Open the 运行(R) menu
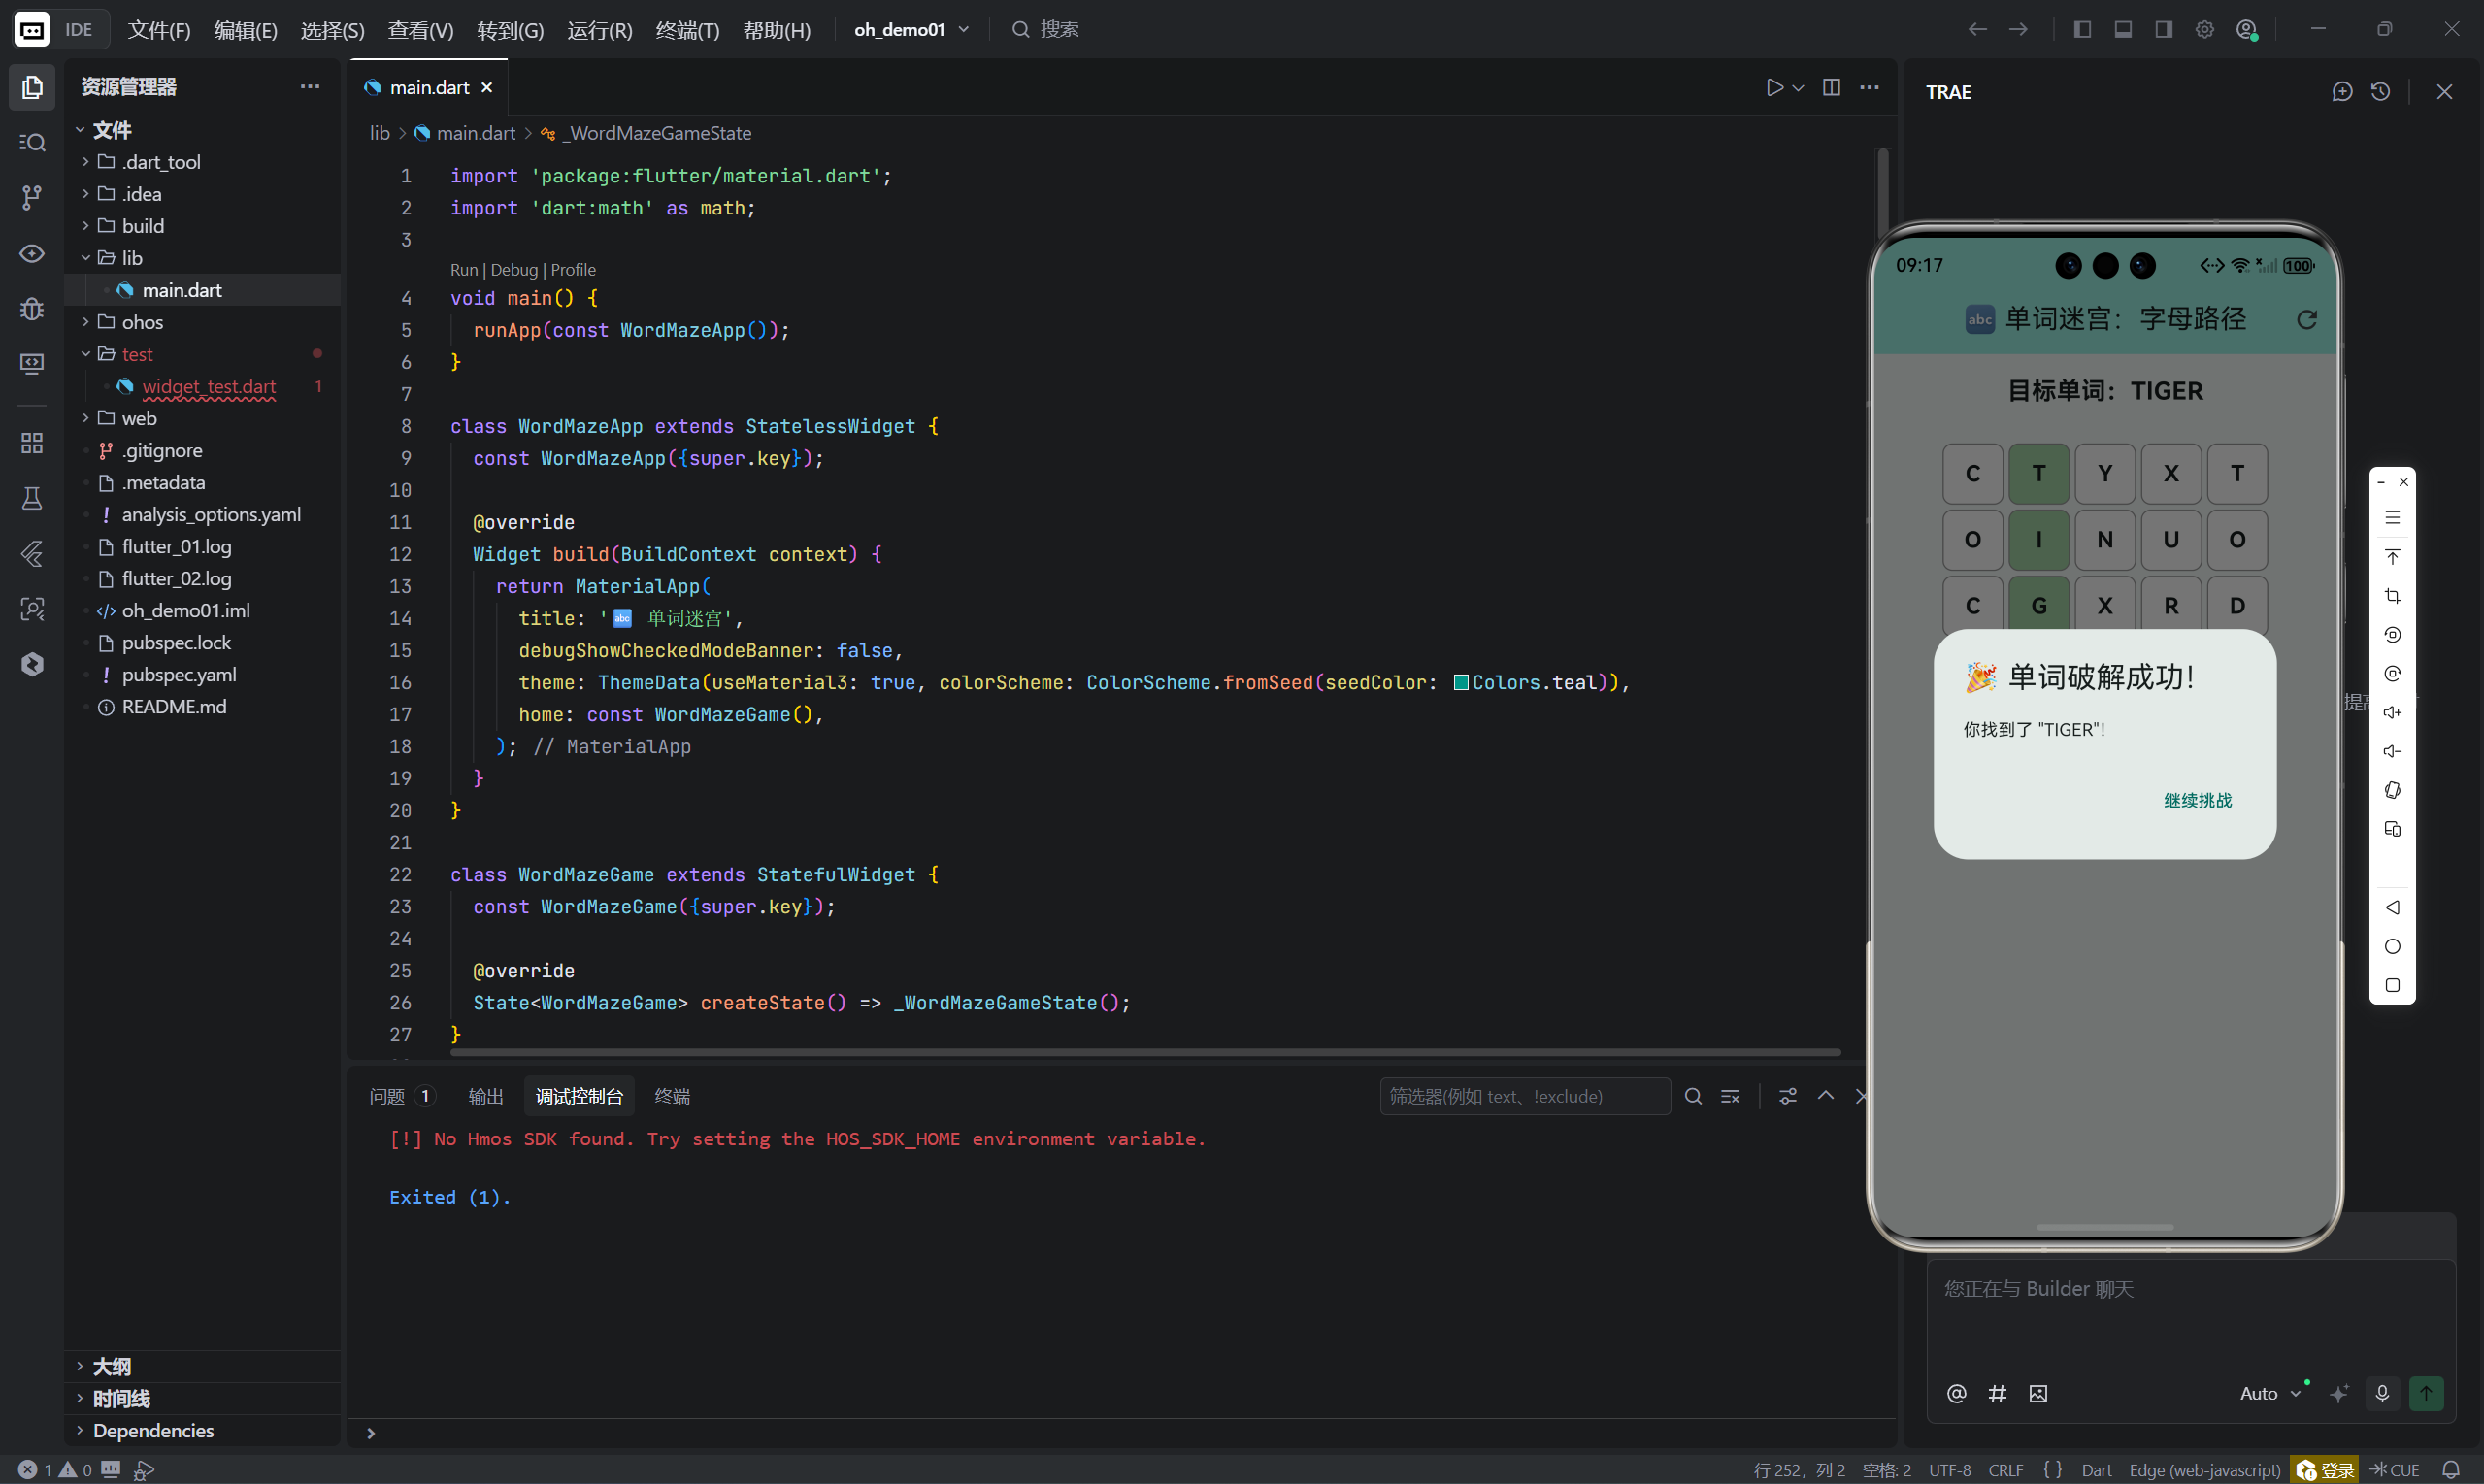Viewport: 2484px width, 1484px height. [599, 30]
